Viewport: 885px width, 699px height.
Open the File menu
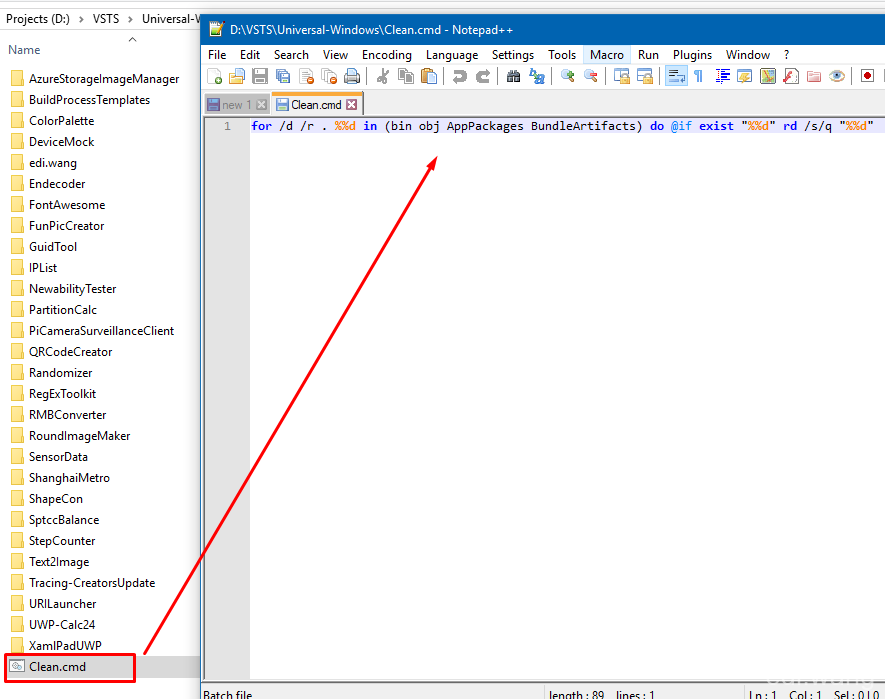click(217, 55)
